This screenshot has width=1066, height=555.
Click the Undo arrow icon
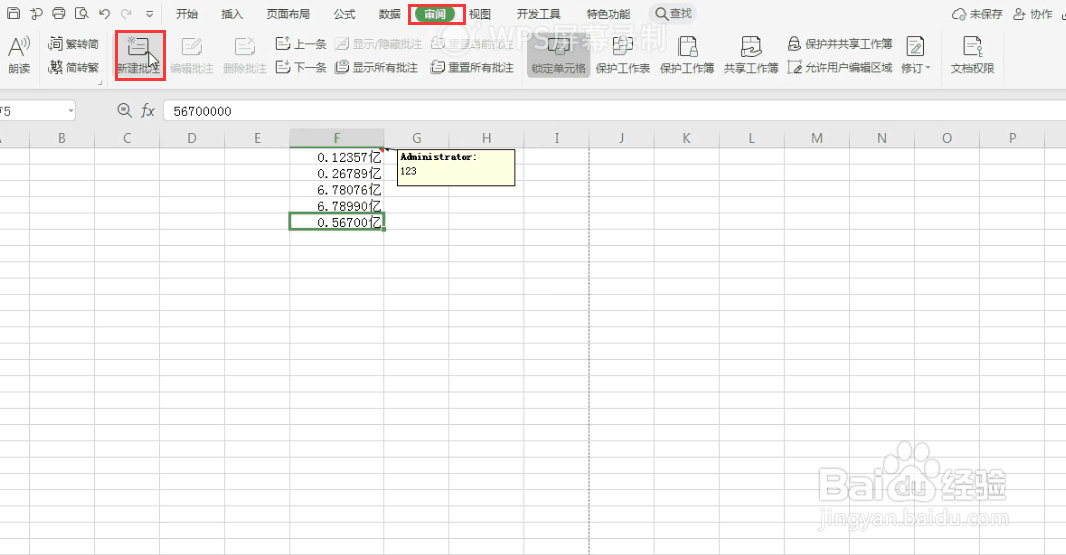(104, 14)
